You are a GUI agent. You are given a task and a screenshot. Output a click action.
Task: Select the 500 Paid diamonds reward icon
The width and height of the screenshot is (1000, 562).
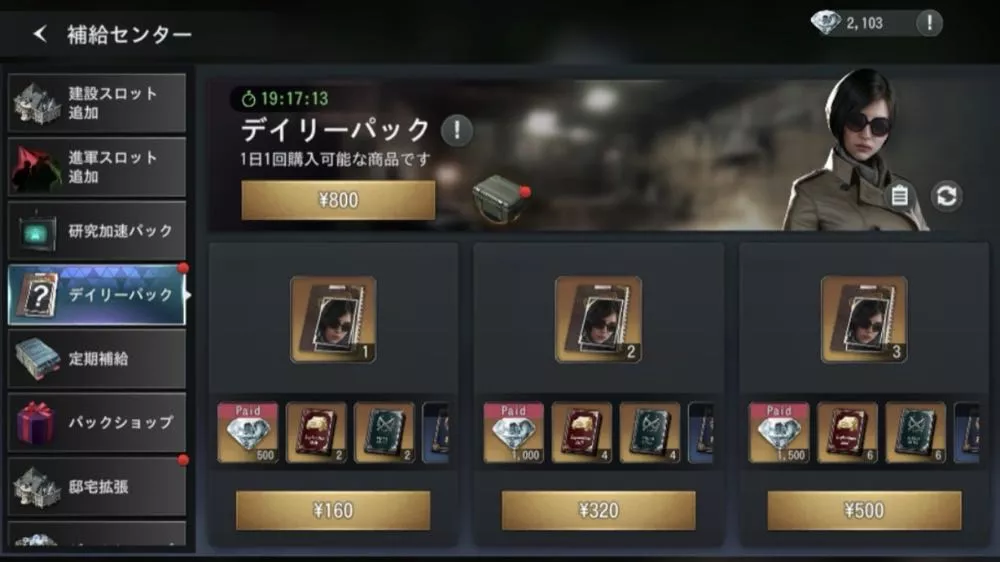[x=247, y=432]
